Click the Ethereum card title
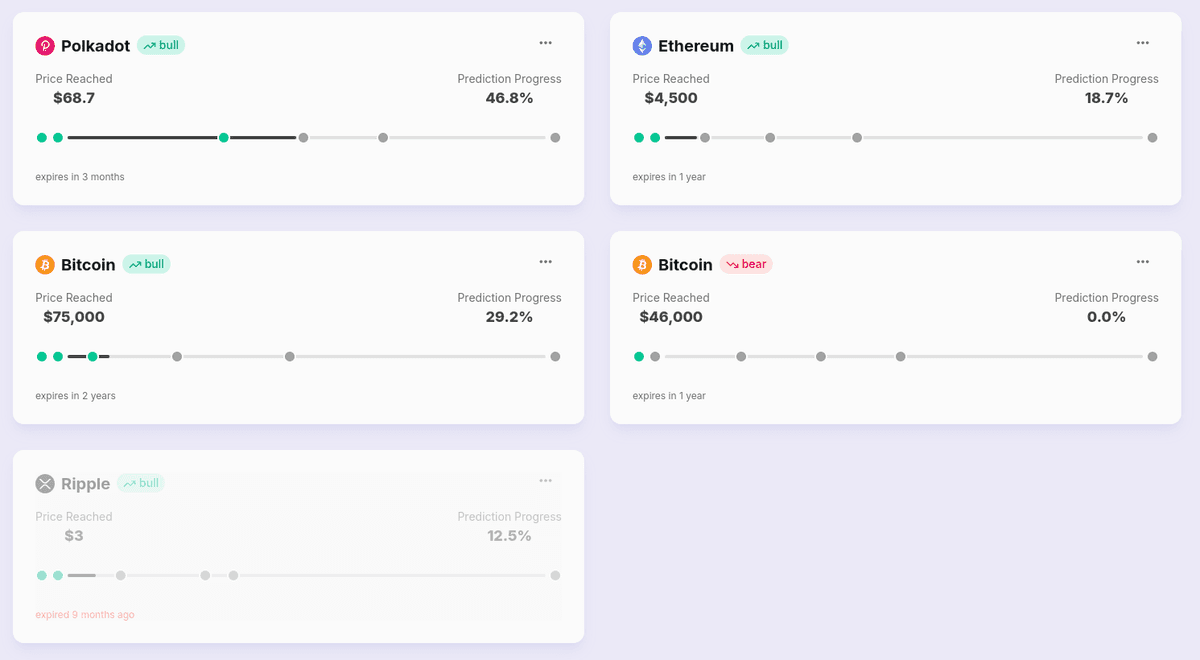Viewport: 1200px width, 660px height. [696, 46]
